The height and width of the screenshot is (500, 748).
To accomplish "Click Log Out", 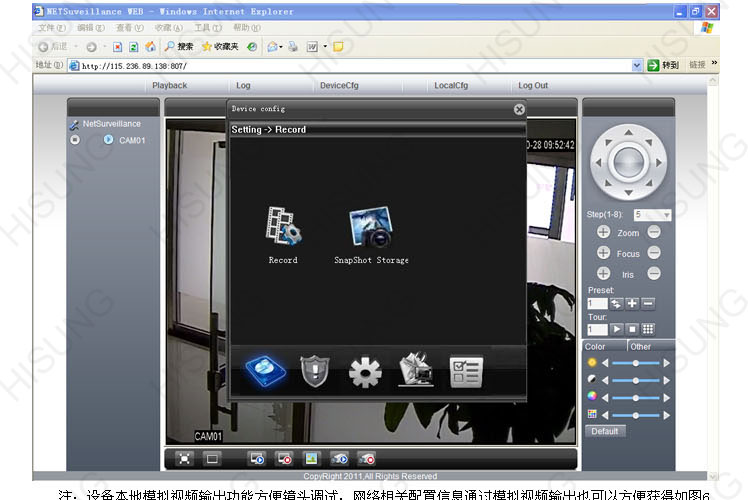I will (x=533, y=86).
